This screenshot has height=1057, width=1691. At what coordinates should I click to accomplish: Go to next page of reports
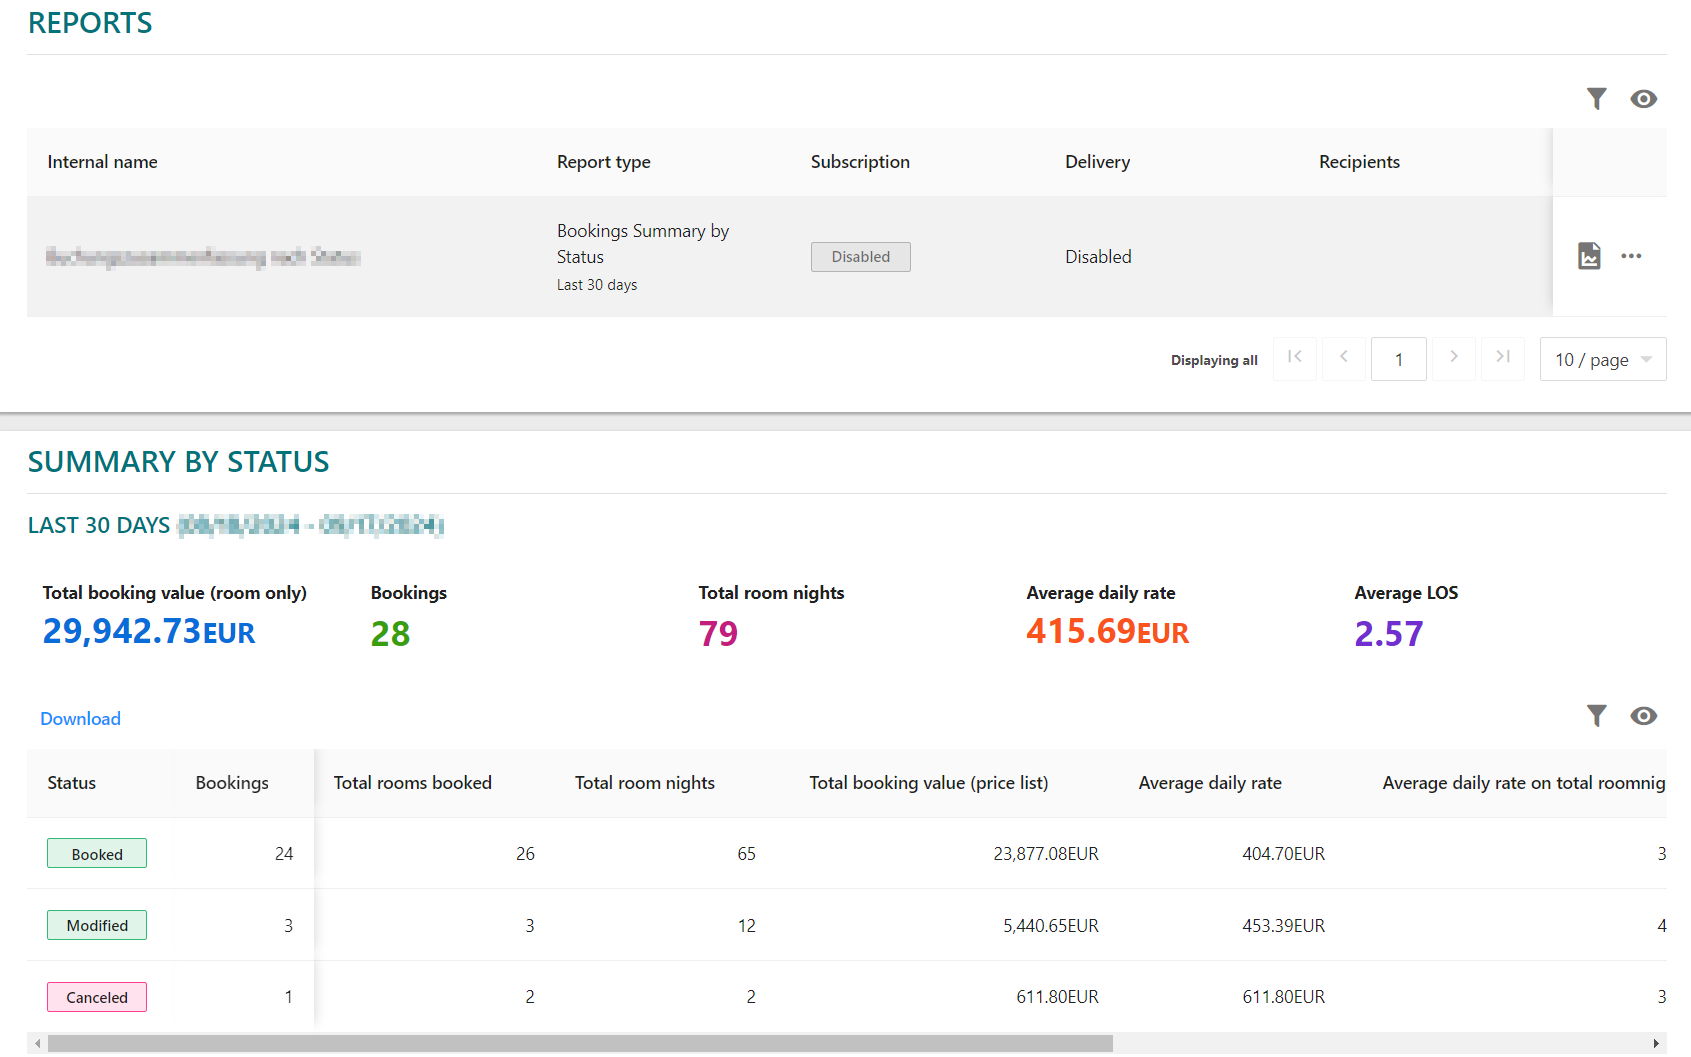point(1453,358)
